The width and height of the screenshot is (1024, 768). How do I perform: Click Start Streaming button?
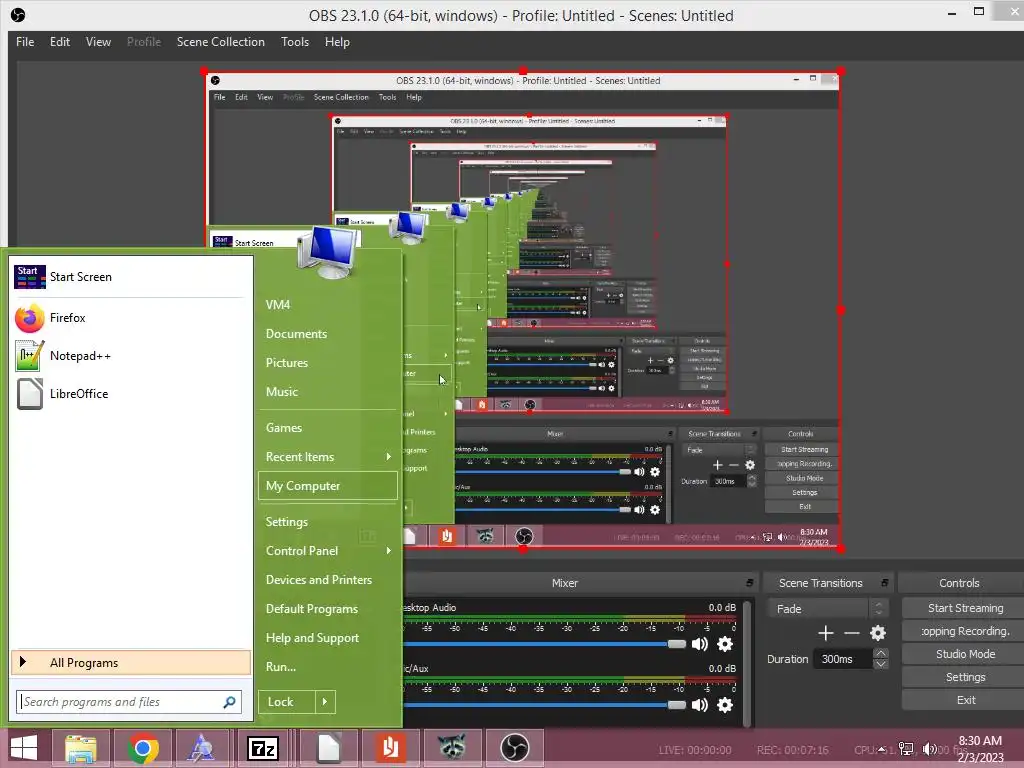click(965, 608)
